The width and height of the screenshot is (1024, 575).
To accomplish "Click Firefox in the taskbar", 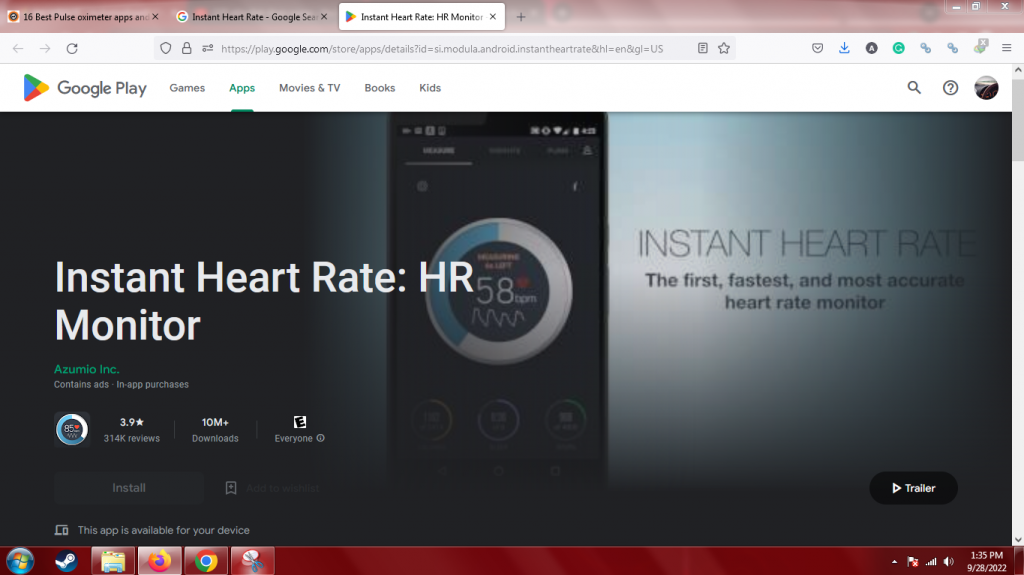I will point(159,561).
